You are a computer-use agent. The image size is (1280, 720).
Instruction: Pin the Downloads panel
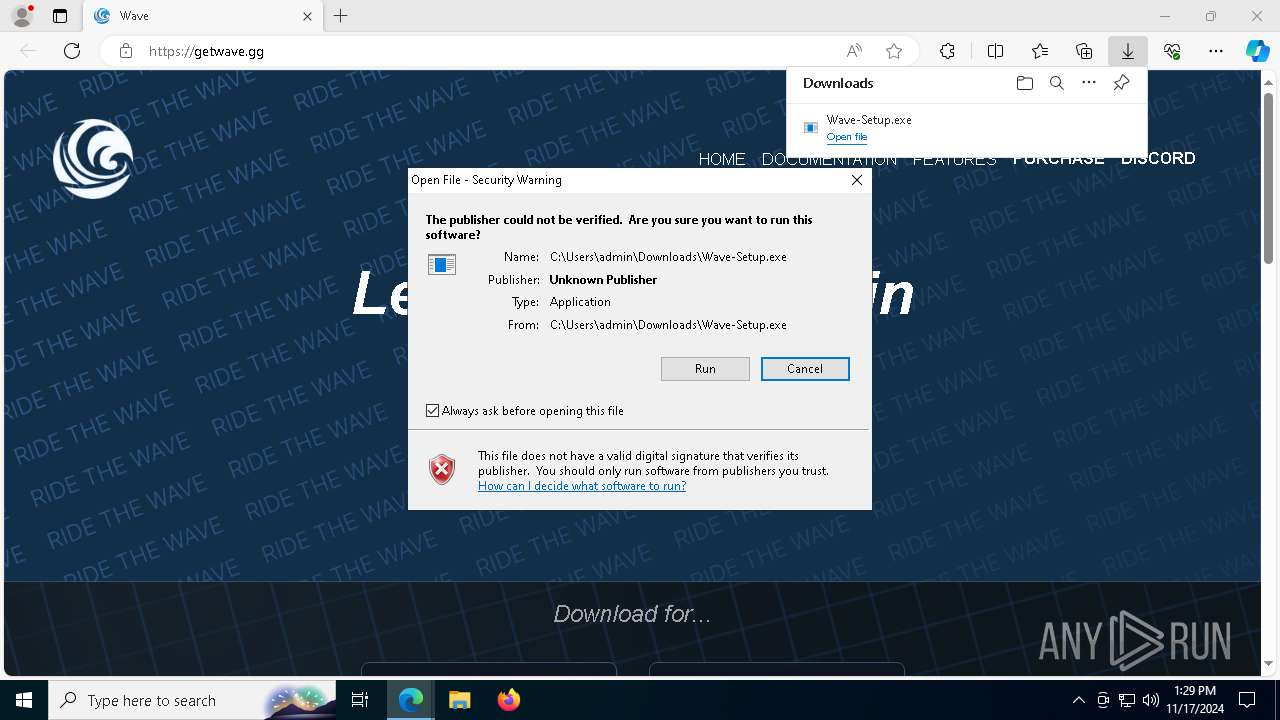click(x=1121, y=83)
